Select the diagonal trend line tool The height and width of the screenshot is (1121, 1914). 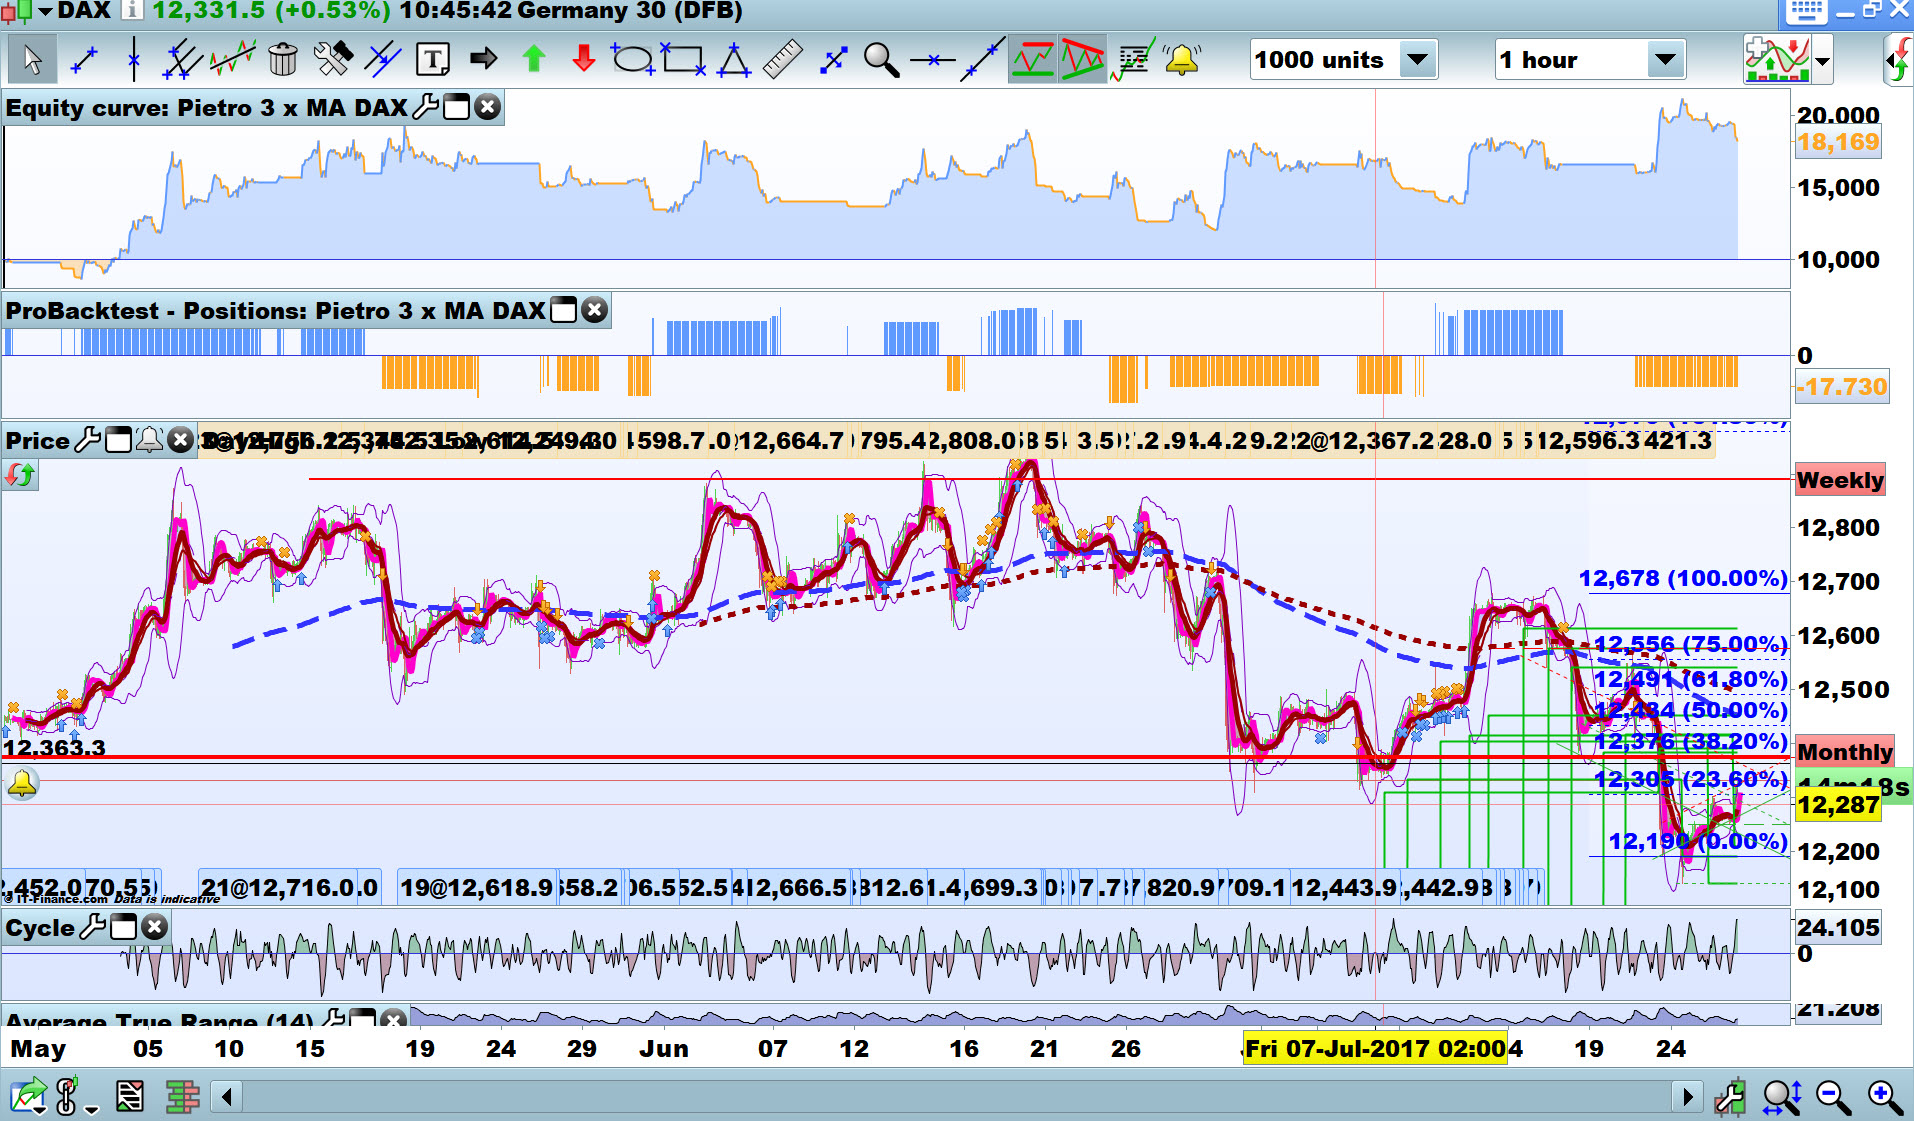982,60
